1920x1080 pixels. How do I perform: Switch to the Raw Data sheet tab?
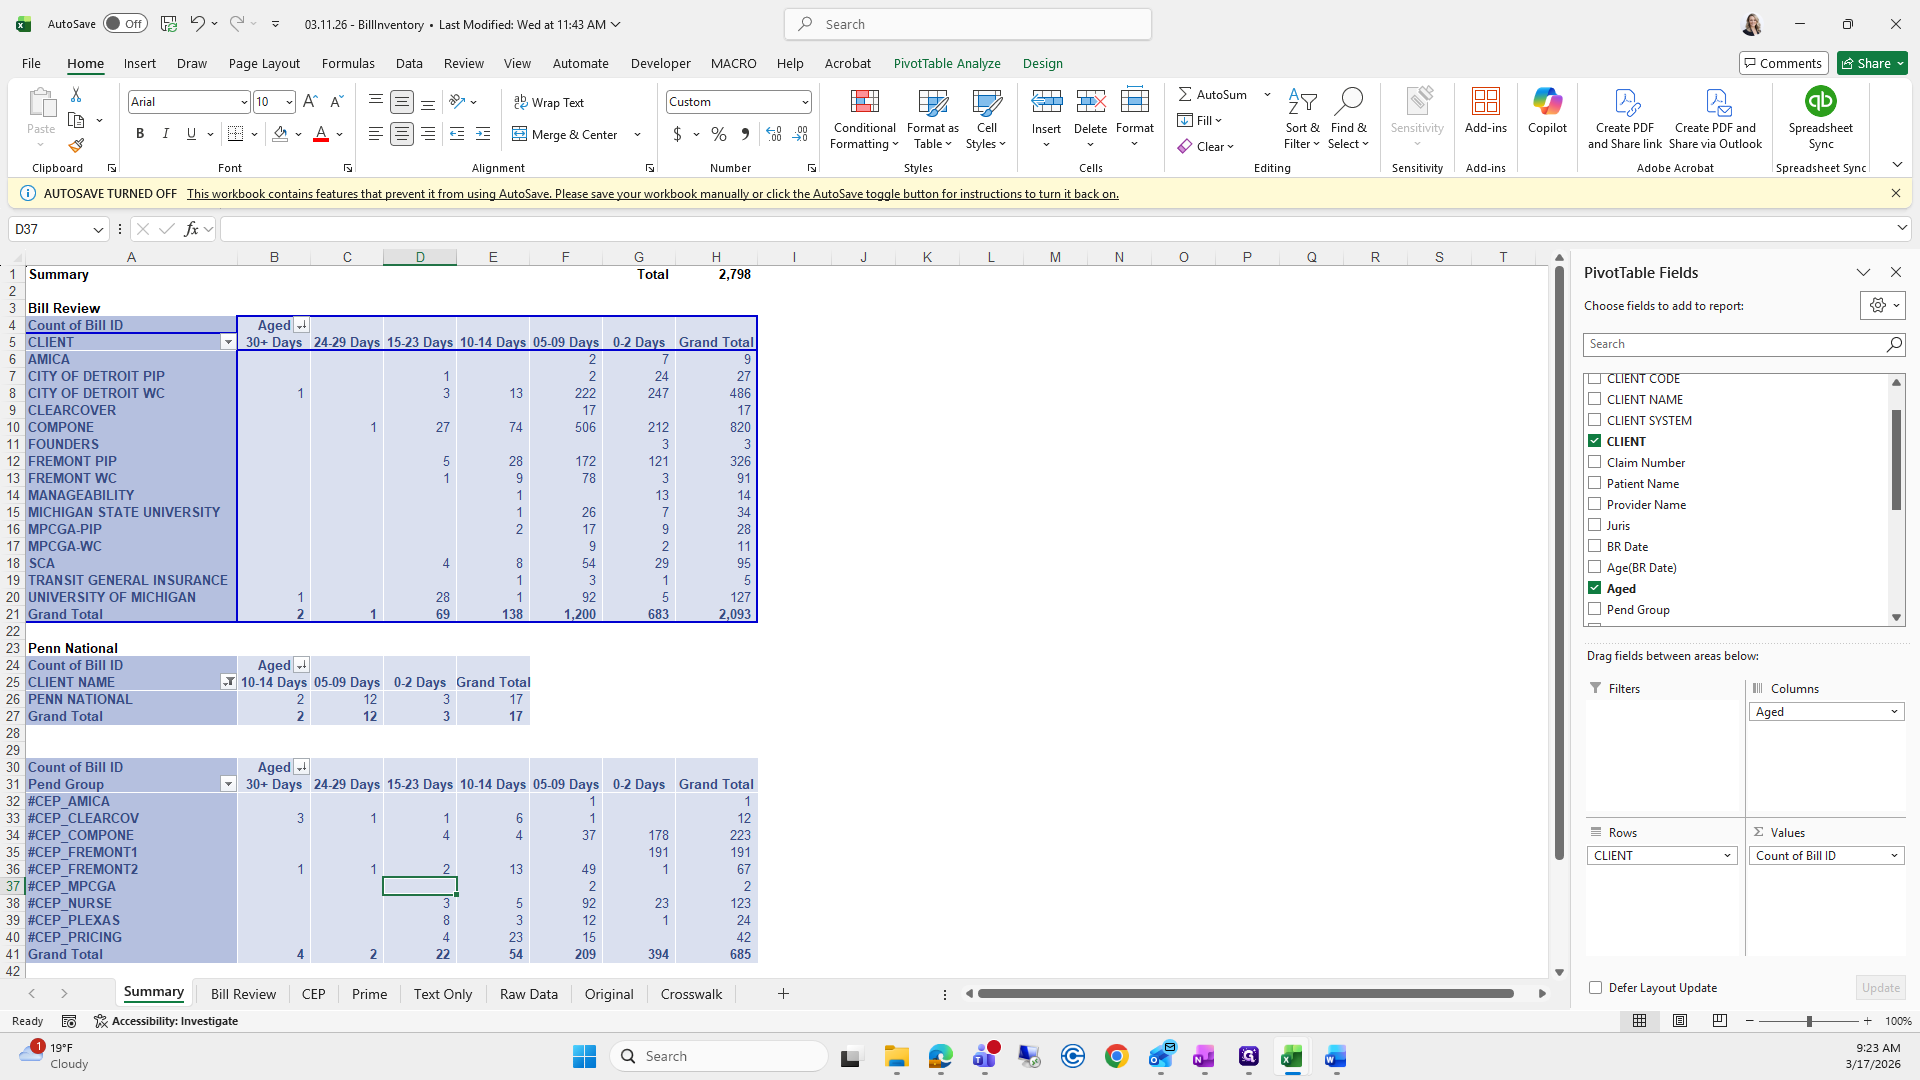pyautogui.click(x=528, y=994)
